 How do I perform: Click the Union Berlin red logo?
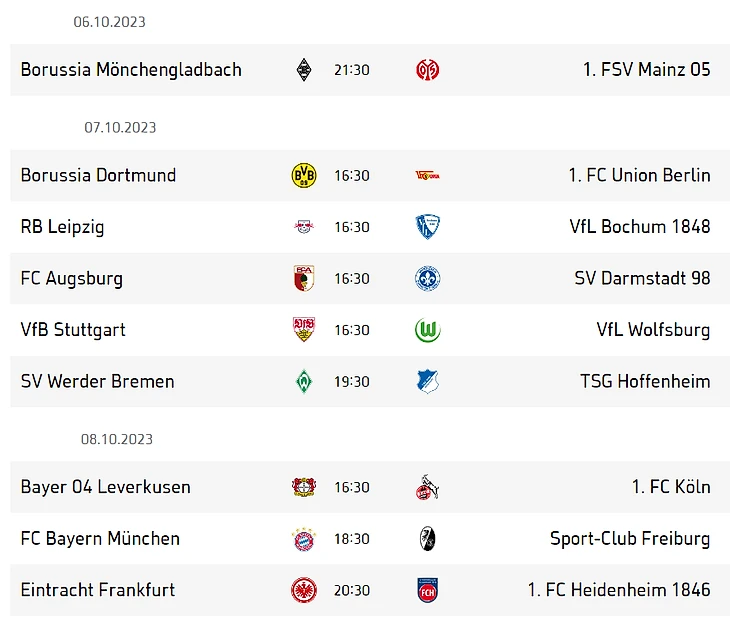pos(427,176)
